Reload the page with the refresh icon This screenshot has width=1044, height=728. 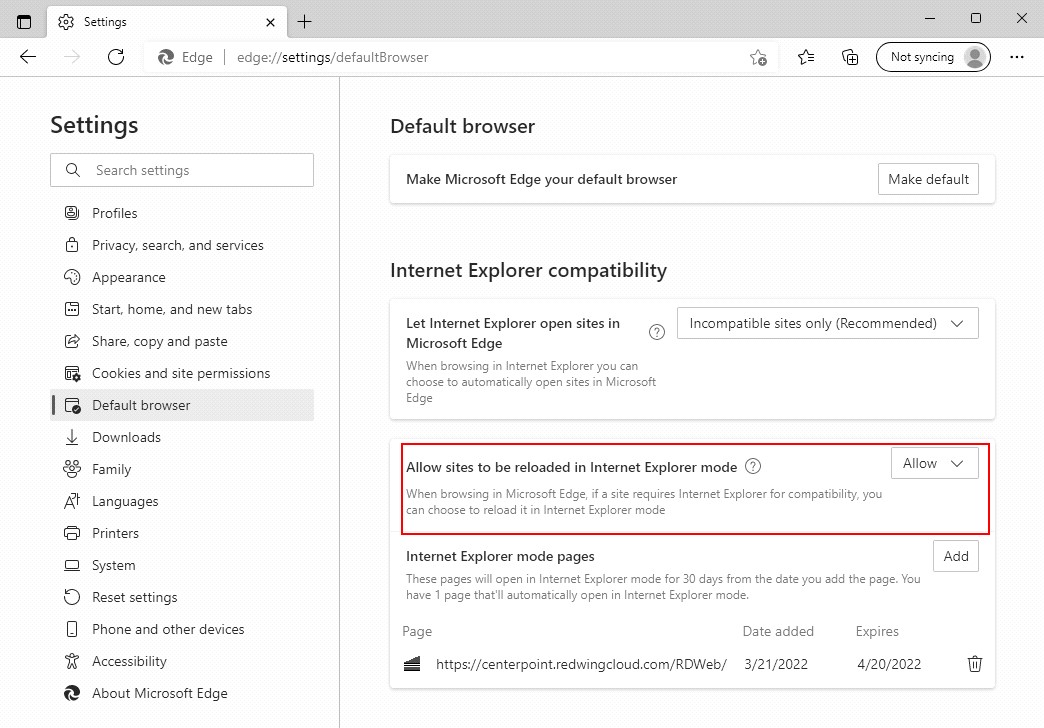[116, 57]
